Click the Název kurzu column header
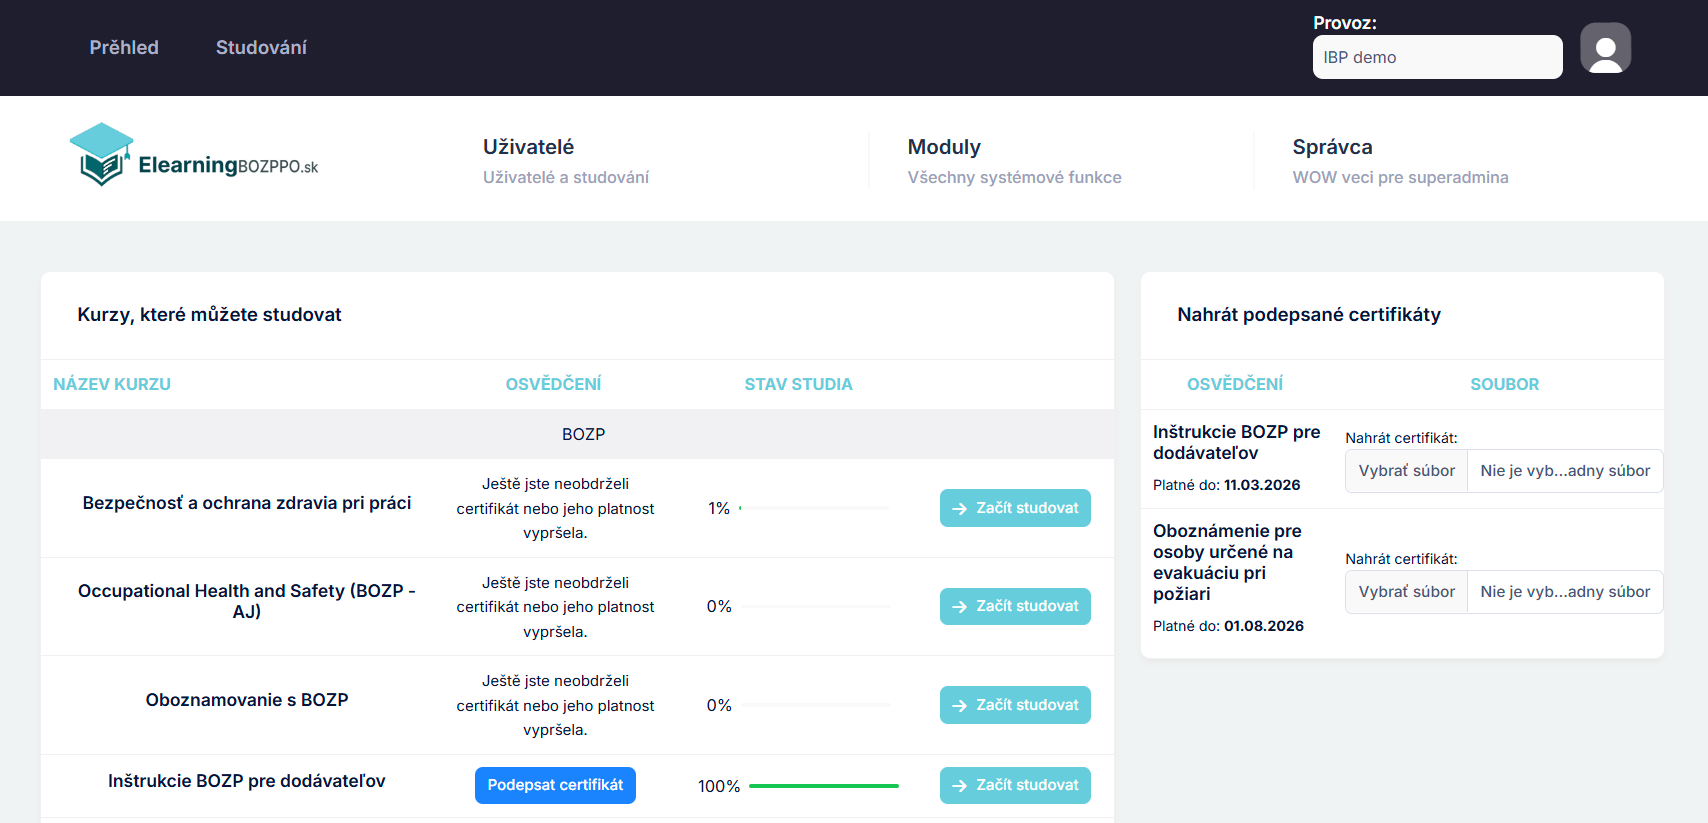This screenshot has width=1708, height=823. (112, 384)
